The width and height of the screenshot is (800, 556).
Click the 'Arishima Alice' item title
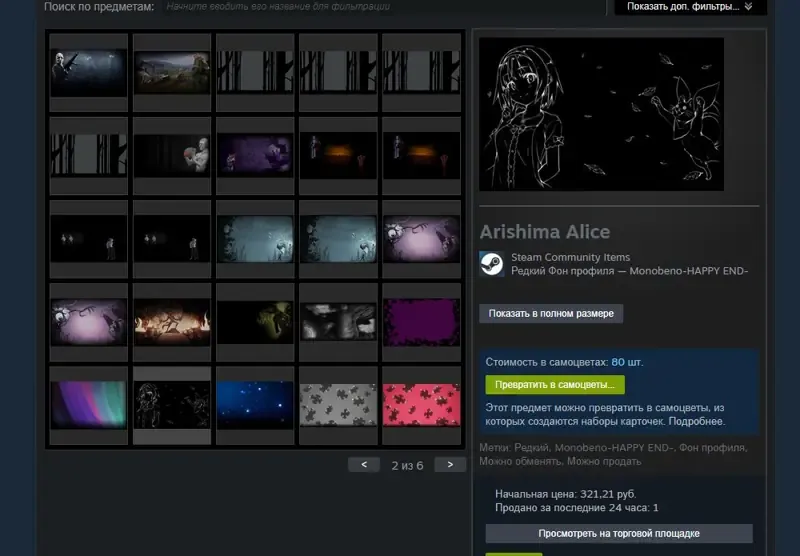(545, 232)
